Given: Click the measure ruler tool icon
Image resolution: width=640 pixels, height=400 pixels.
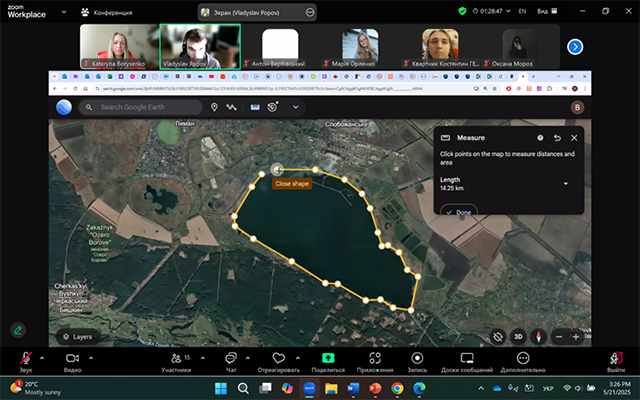Looking at the screenshot, I should [x=254, y=107].
